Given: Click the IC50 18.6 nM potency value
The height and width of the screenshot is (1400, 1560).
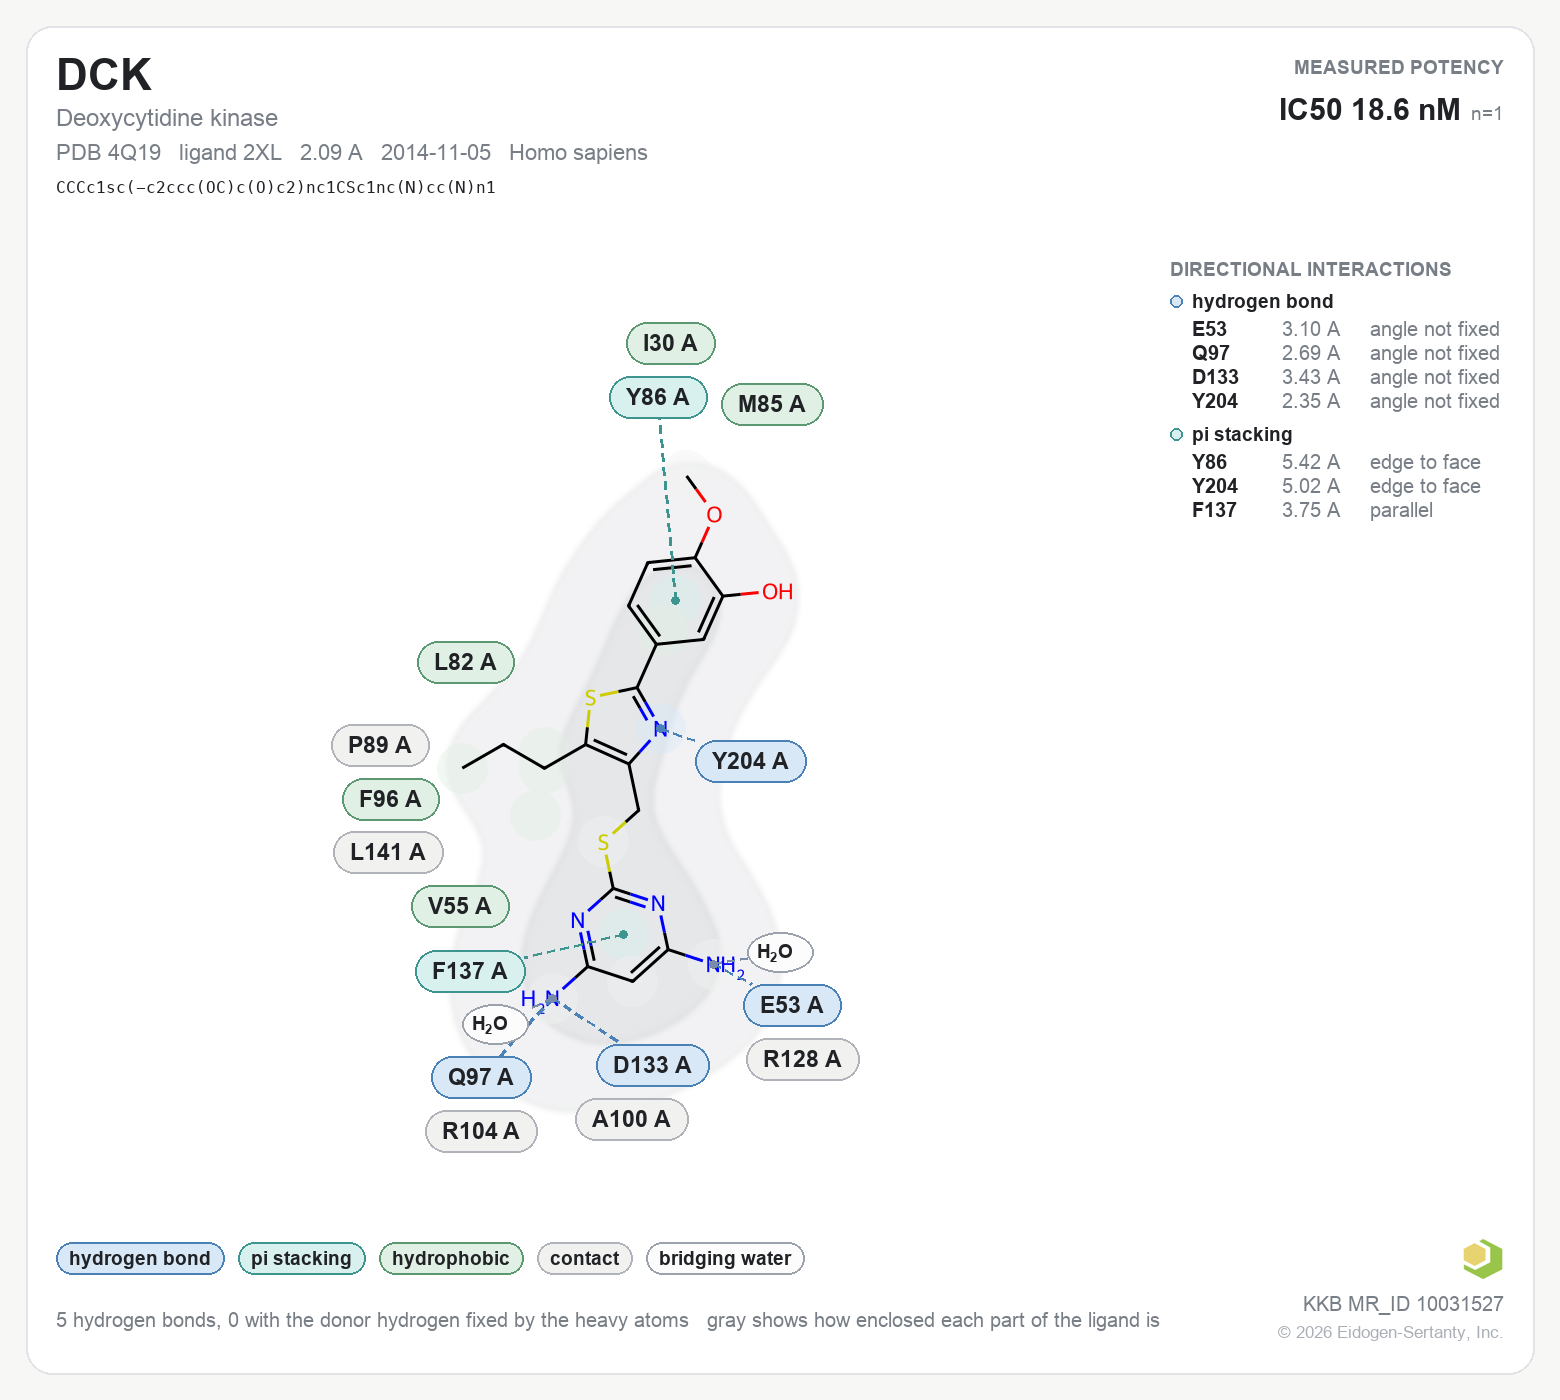Looking at the screenshot, I should 1369,110.
